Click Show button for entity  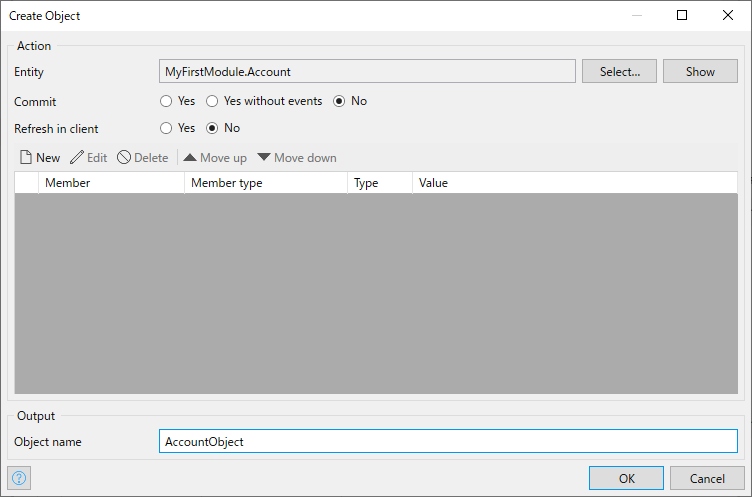point(700,71)
